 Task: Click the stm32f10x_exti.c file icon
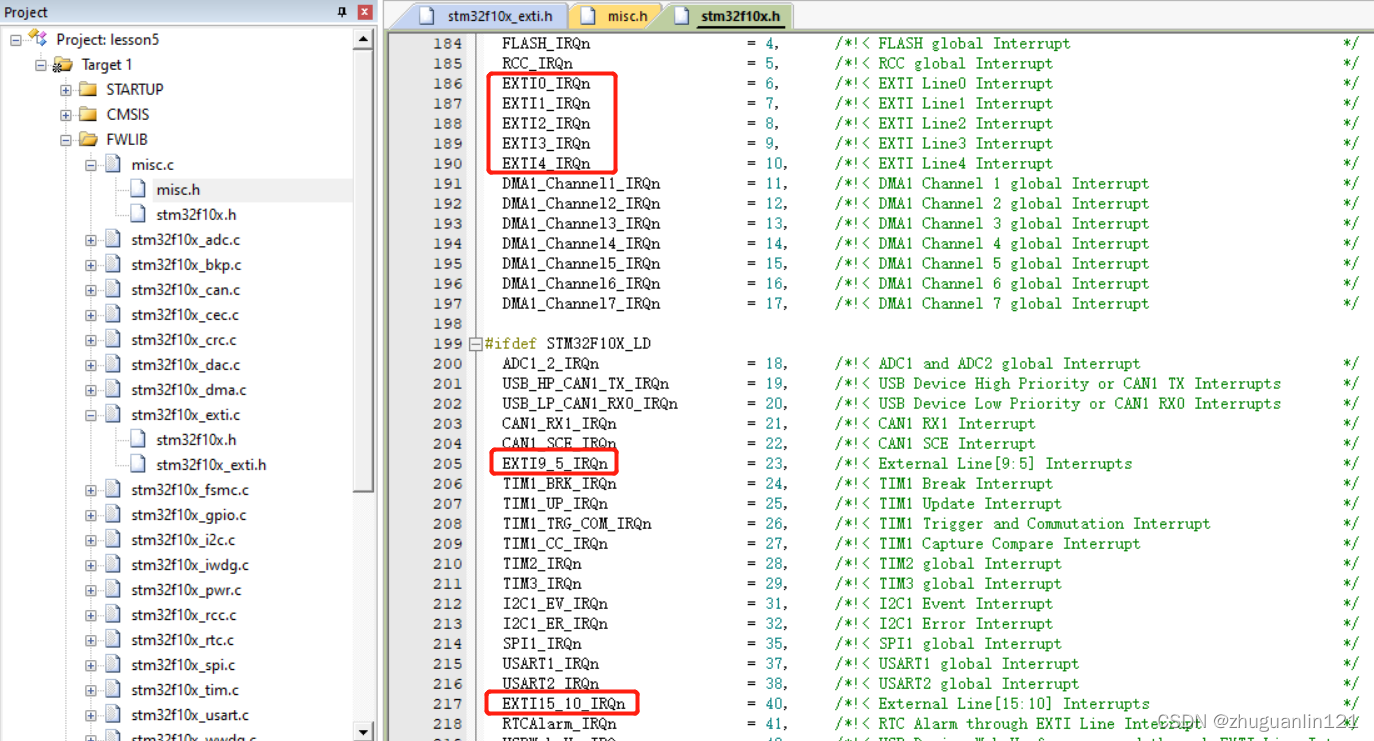113,414
